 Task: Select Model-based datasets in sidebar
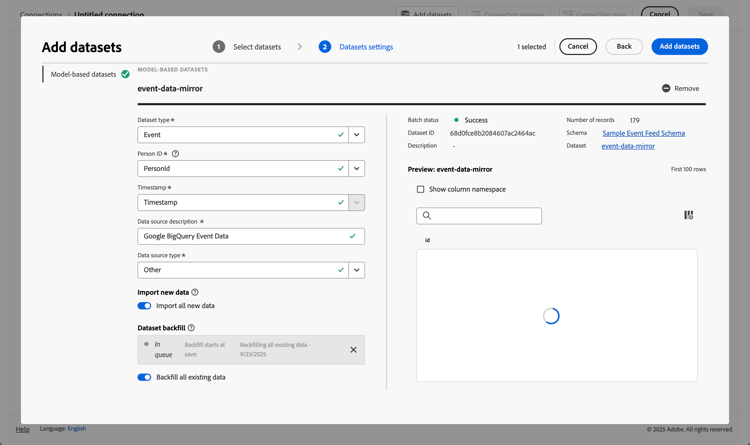point(84,74)
